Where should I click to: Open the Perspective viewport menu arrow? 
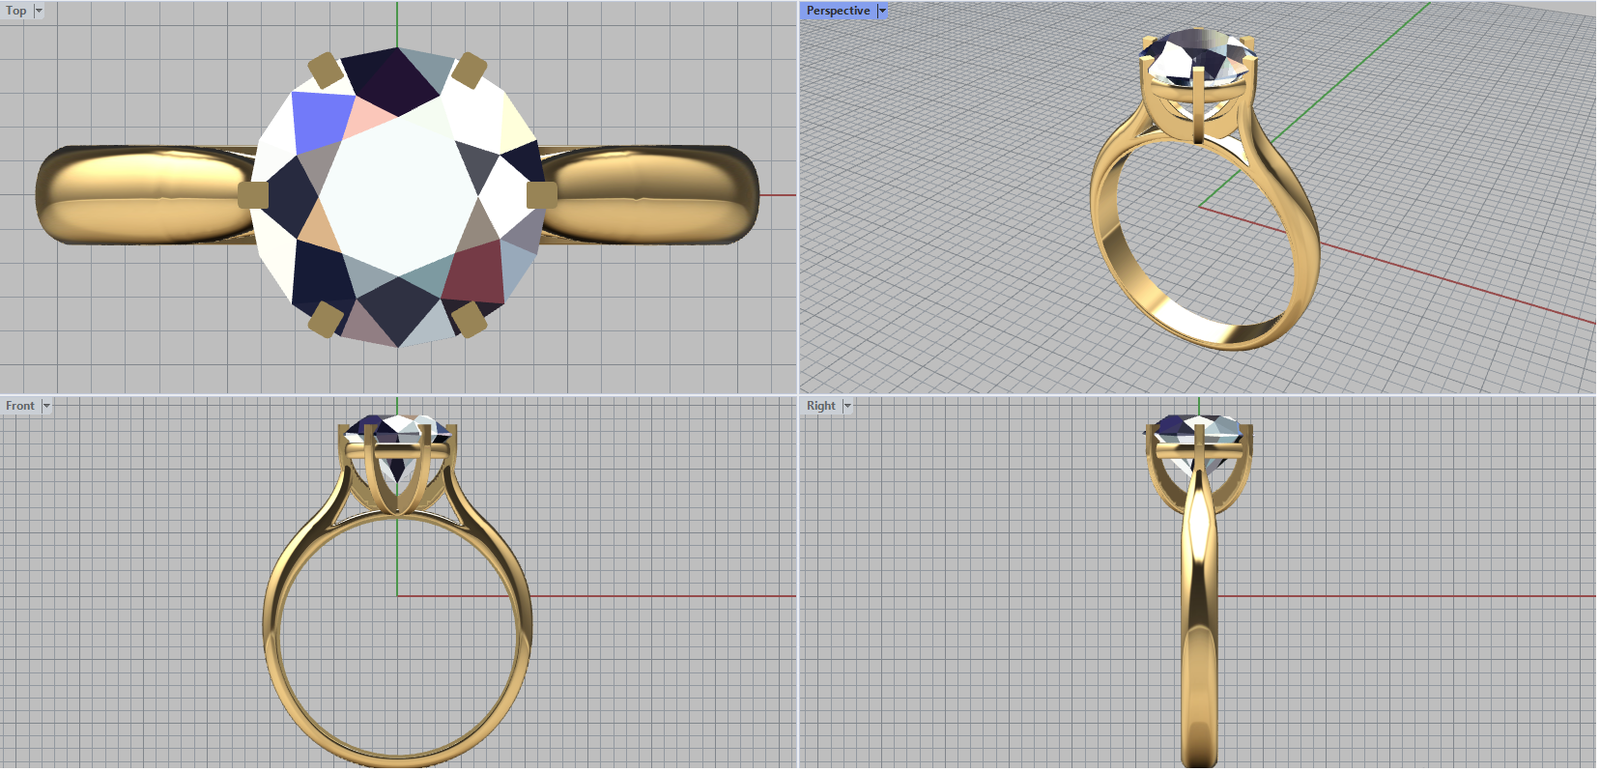coord(882,11)
